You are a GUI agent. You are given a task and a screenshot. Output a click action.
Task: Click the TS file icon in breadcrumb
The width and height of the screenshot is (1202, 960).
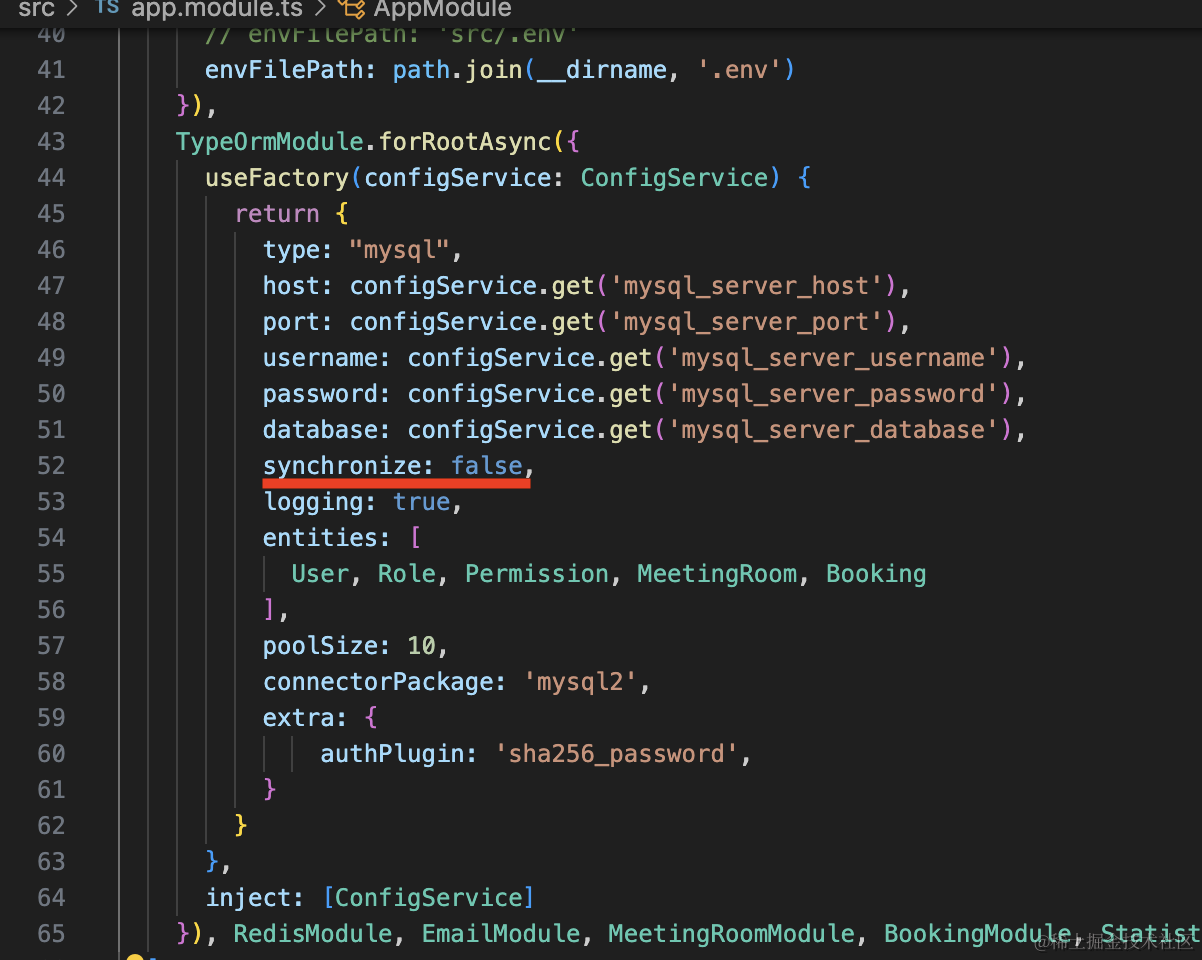107,9
